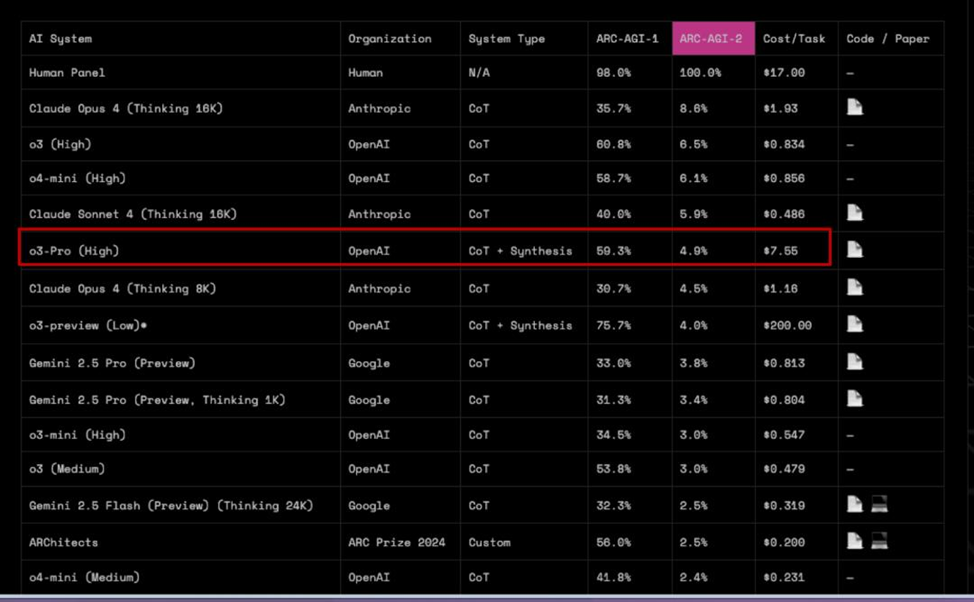
Task: Open code laptop icon in ARChitects row
Action: click(x=879, y=541)
